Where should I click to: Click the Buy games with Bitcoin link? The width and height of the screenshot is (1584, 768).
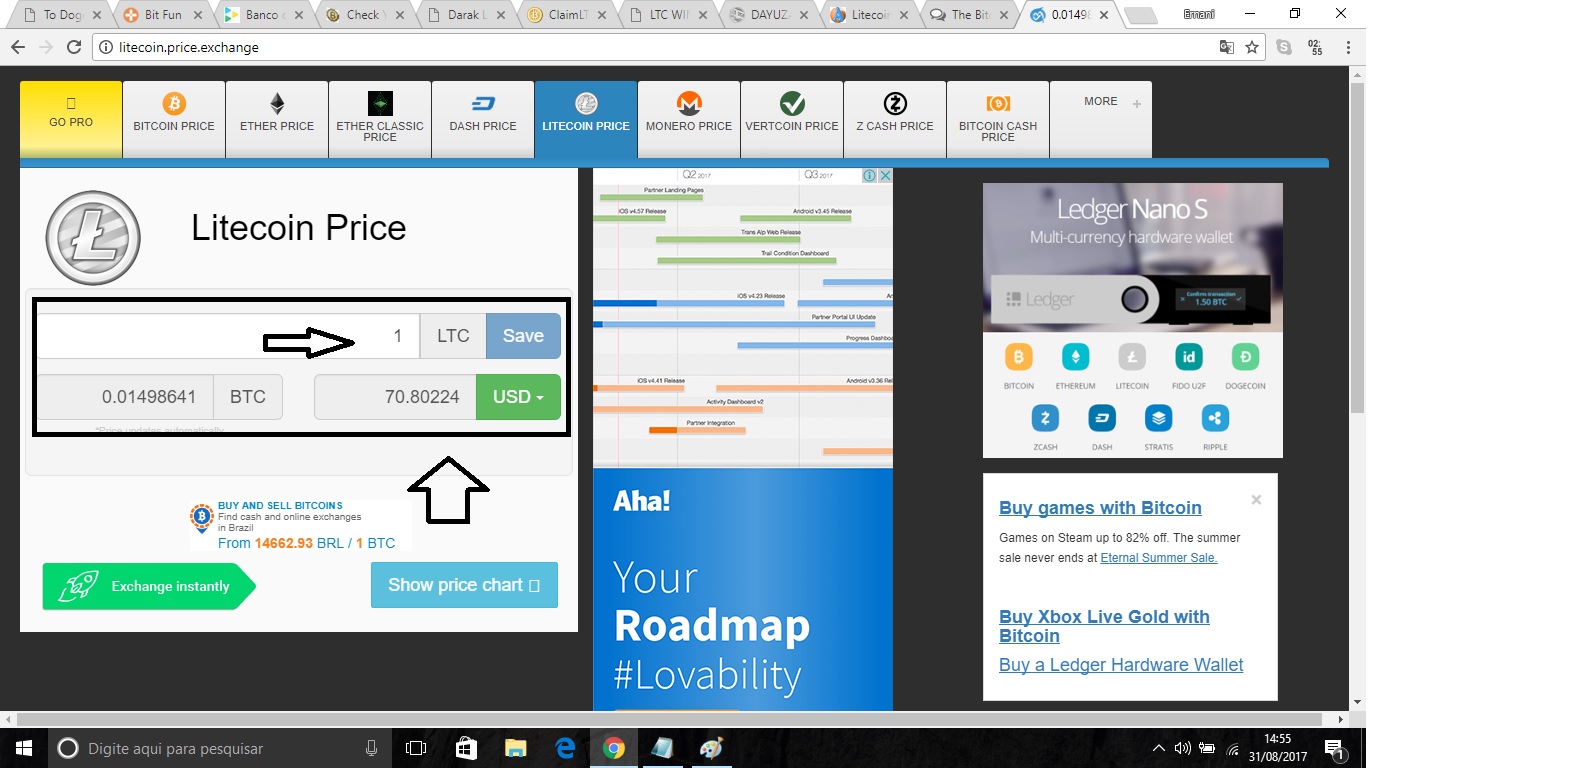click(1100, 508)
